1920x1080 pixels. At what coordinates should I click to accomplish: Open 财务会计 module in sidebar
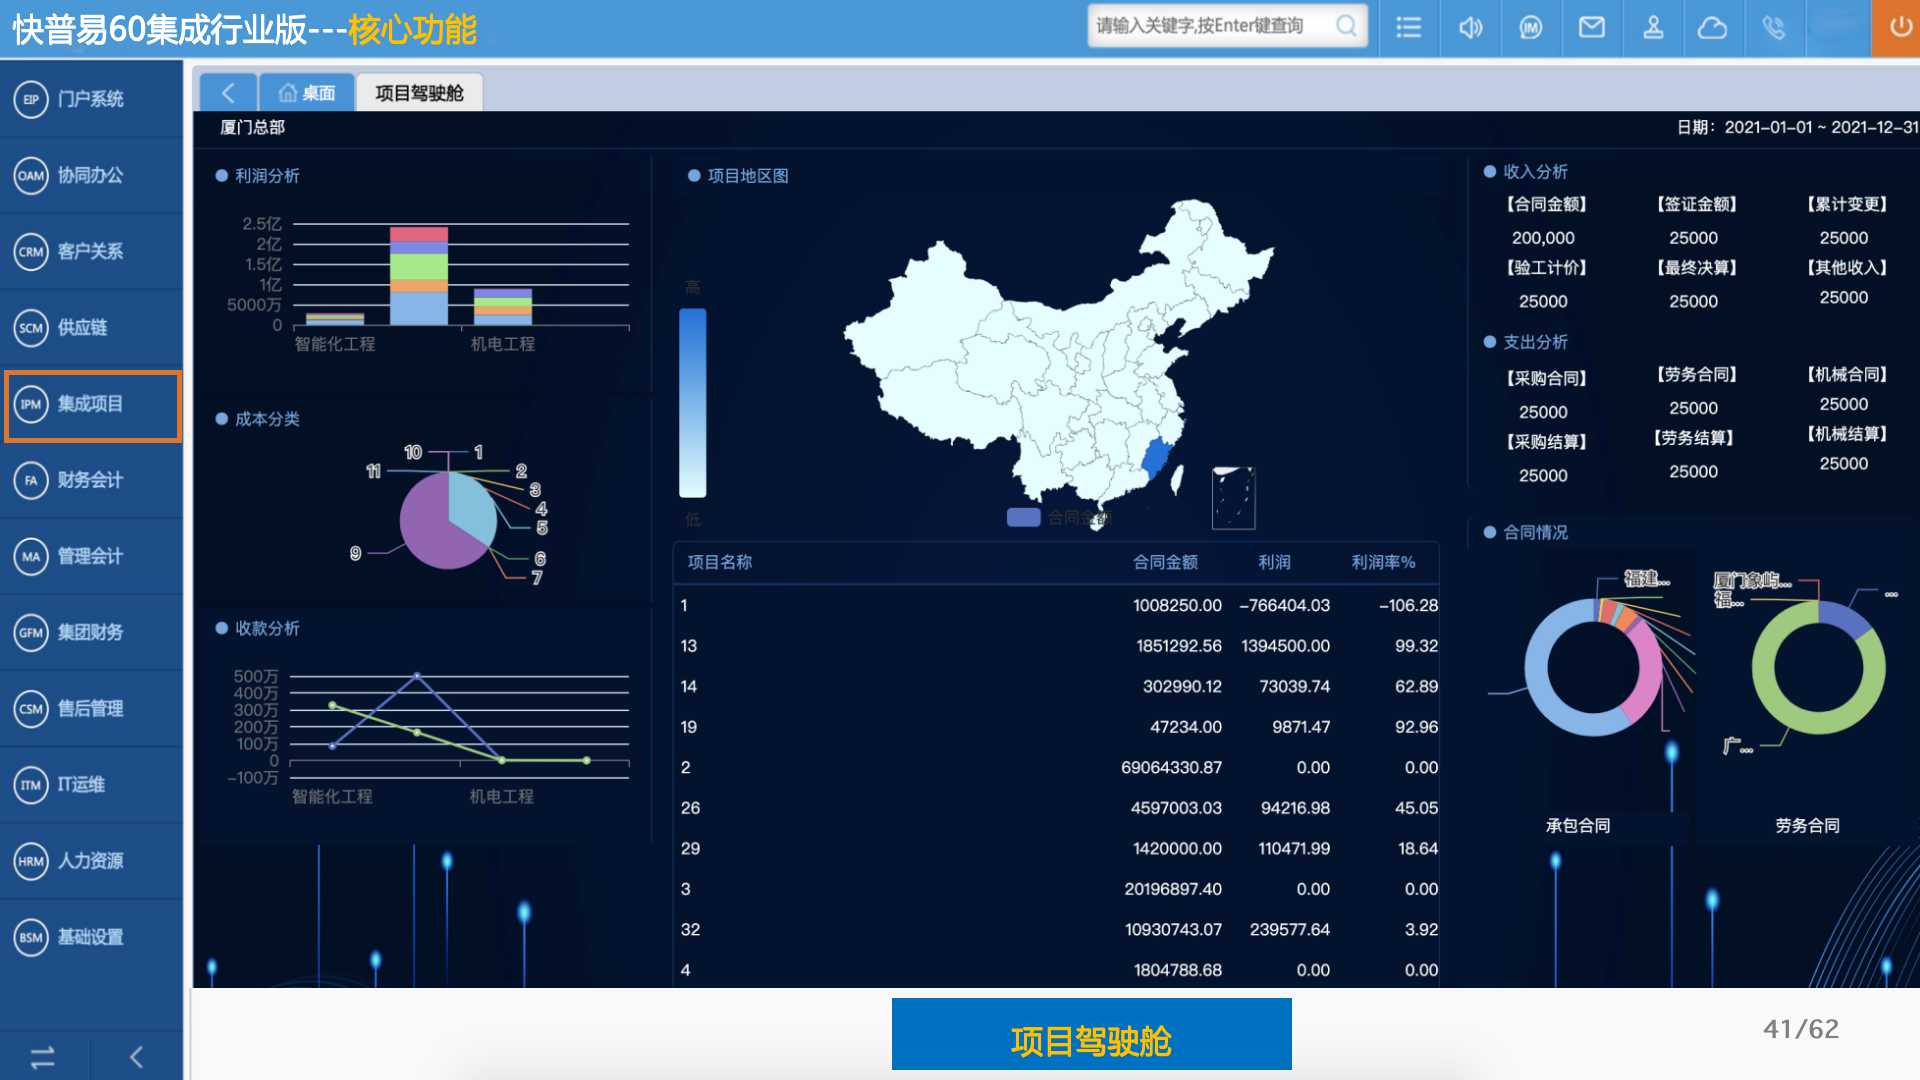(91, 480)
